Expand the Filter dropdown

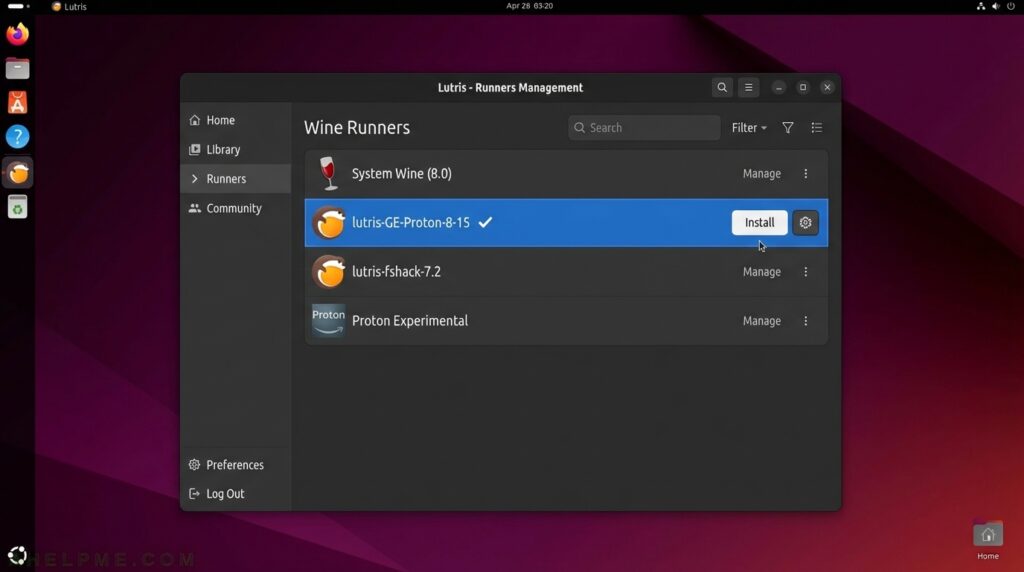pos(749,128)
